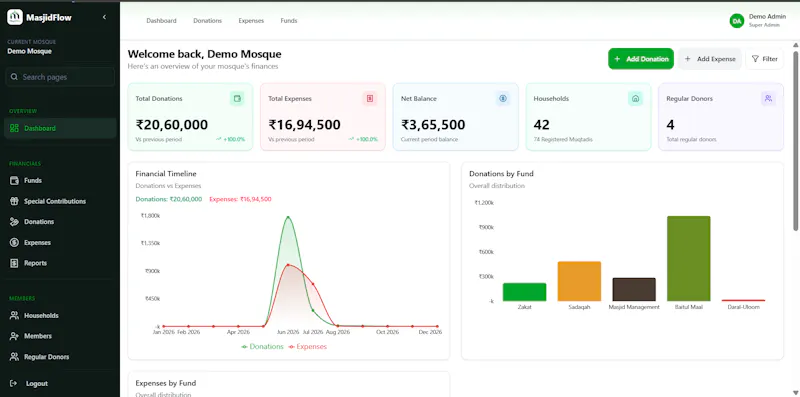Click the Baitul Maal bar in chart
Image resolution: width=800 pixels, height=397 pixels.
[x=688, y=258]
